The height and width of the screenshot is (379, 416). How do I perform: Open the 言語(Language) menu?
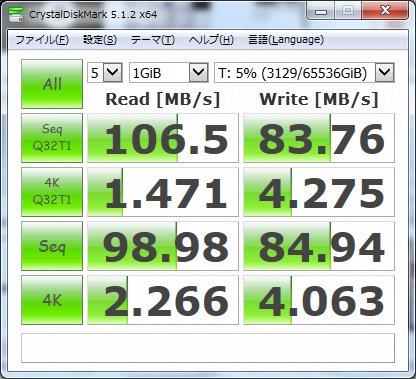point(286,40)
